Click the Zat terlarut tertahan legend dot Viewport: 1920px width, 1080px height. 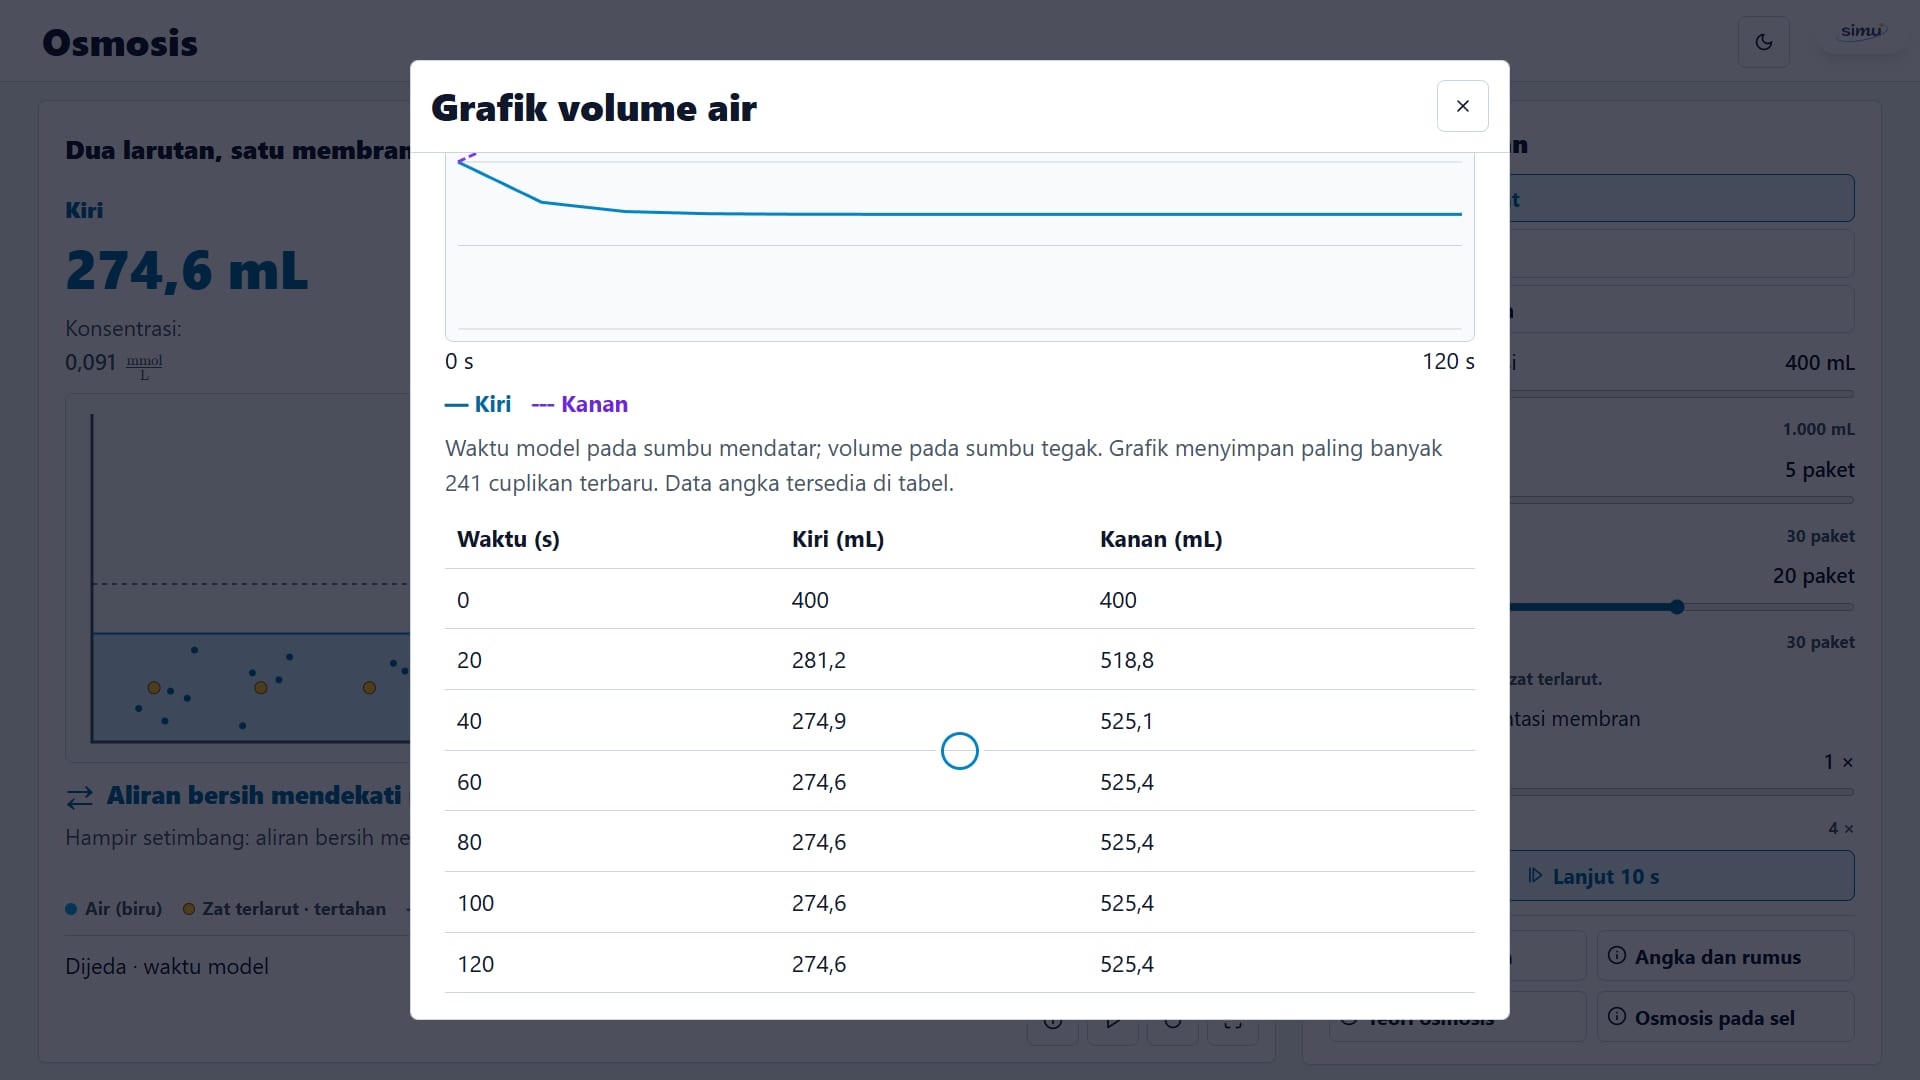(189, 909)
